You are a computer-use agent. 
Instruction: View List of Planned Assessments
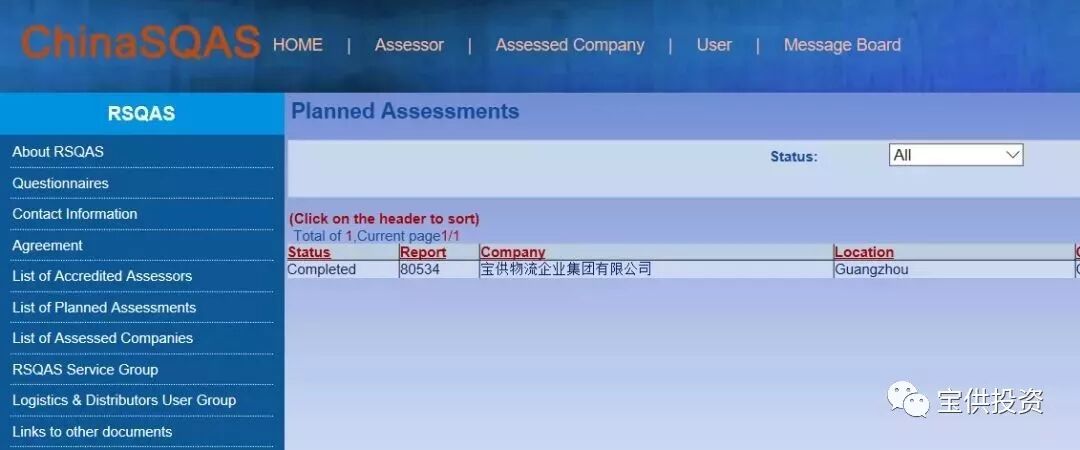104,307
